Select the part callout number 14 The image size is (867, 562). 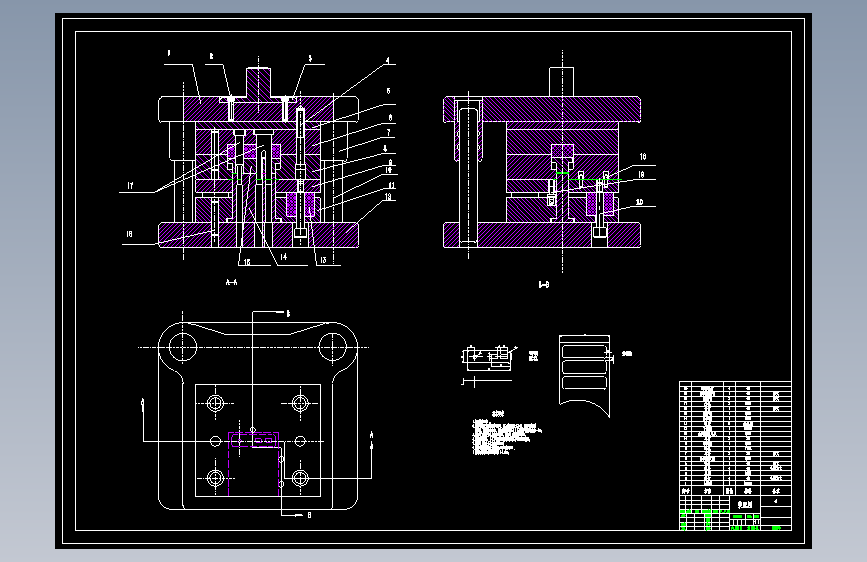click(284, 257)
